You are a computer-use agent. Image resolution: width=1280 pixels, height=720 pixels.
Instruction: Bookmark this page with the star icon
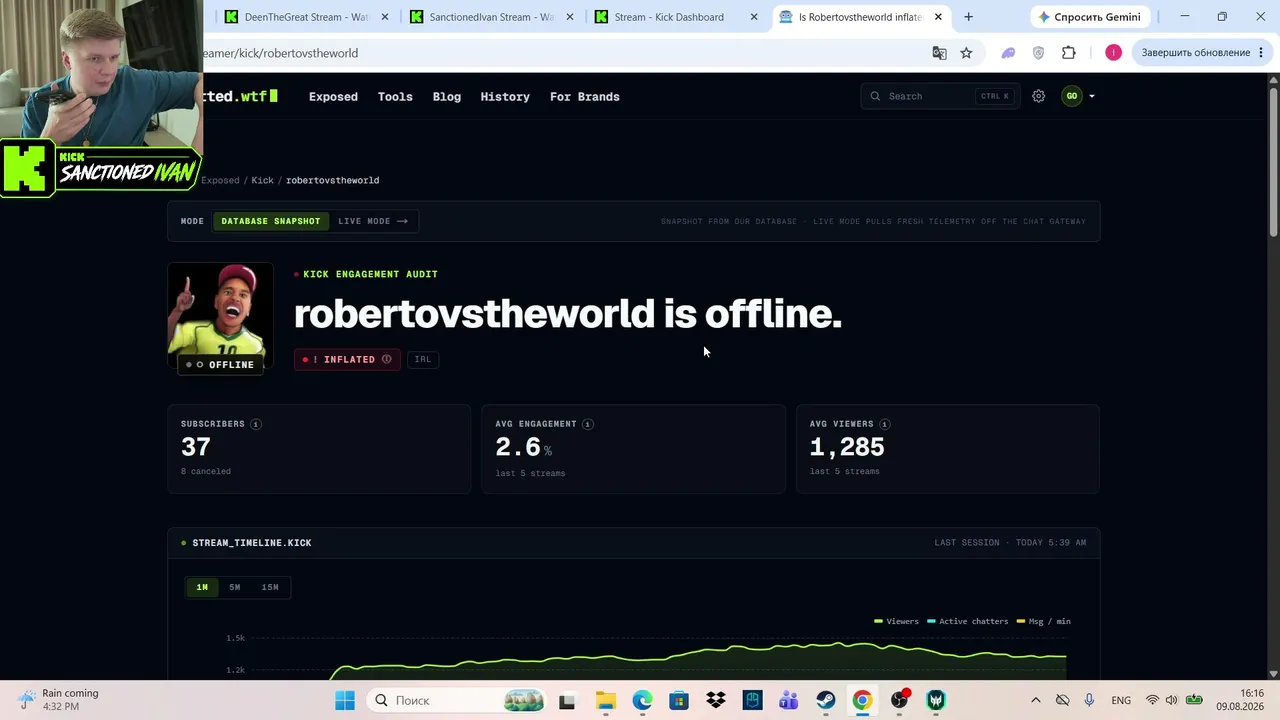966,53
